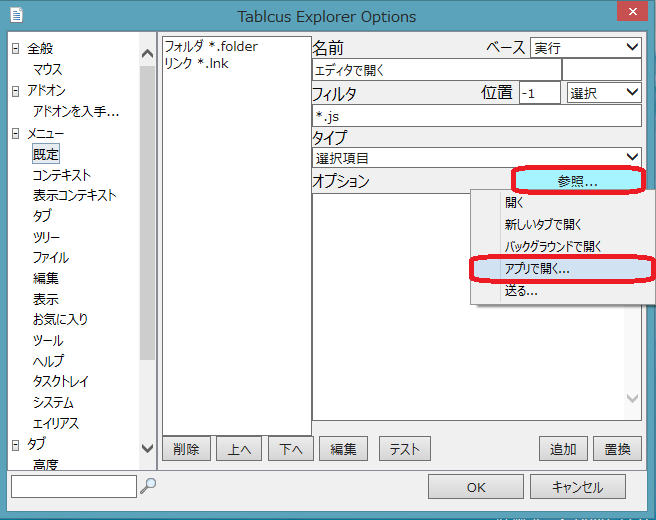Select コンテキスト in the tree
The width and height of the screenshot is (656, 520).
click(61, 175)
